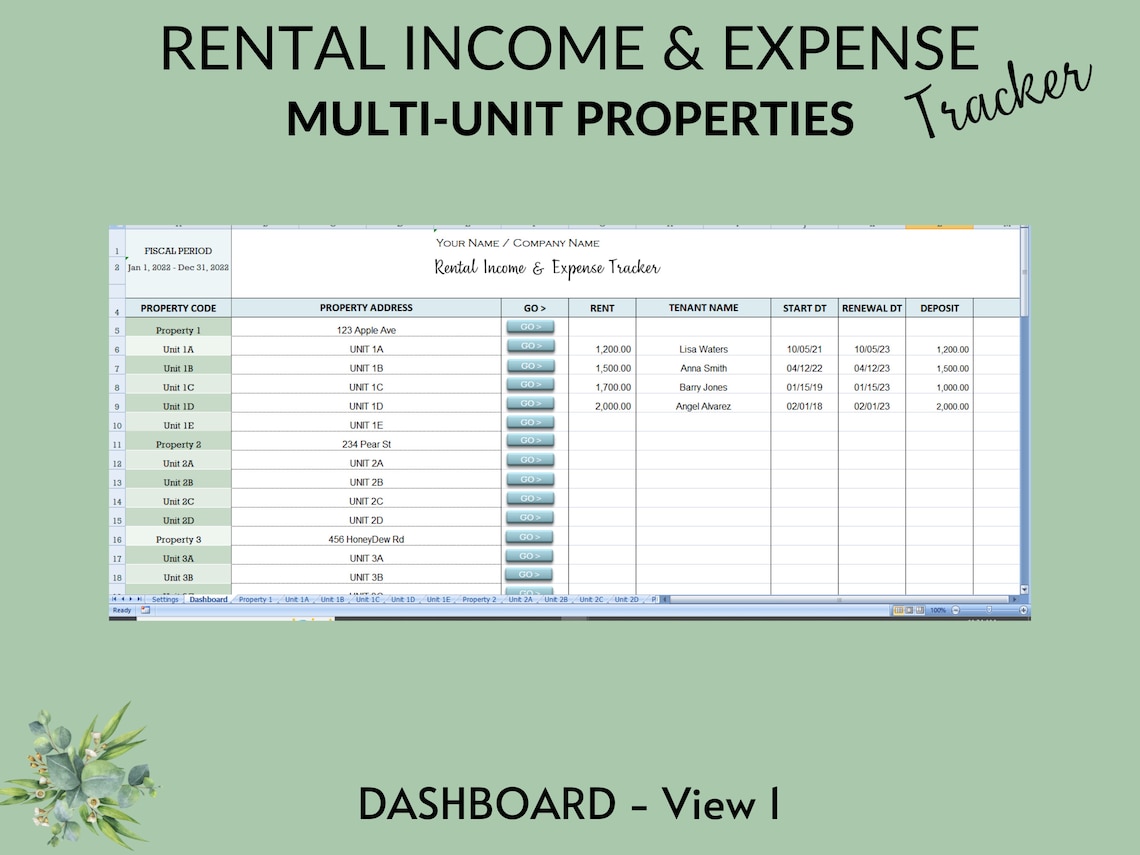Click the previous sheet navigation arrow
This screenshot has width=1140, height=855.
(122, 598)
